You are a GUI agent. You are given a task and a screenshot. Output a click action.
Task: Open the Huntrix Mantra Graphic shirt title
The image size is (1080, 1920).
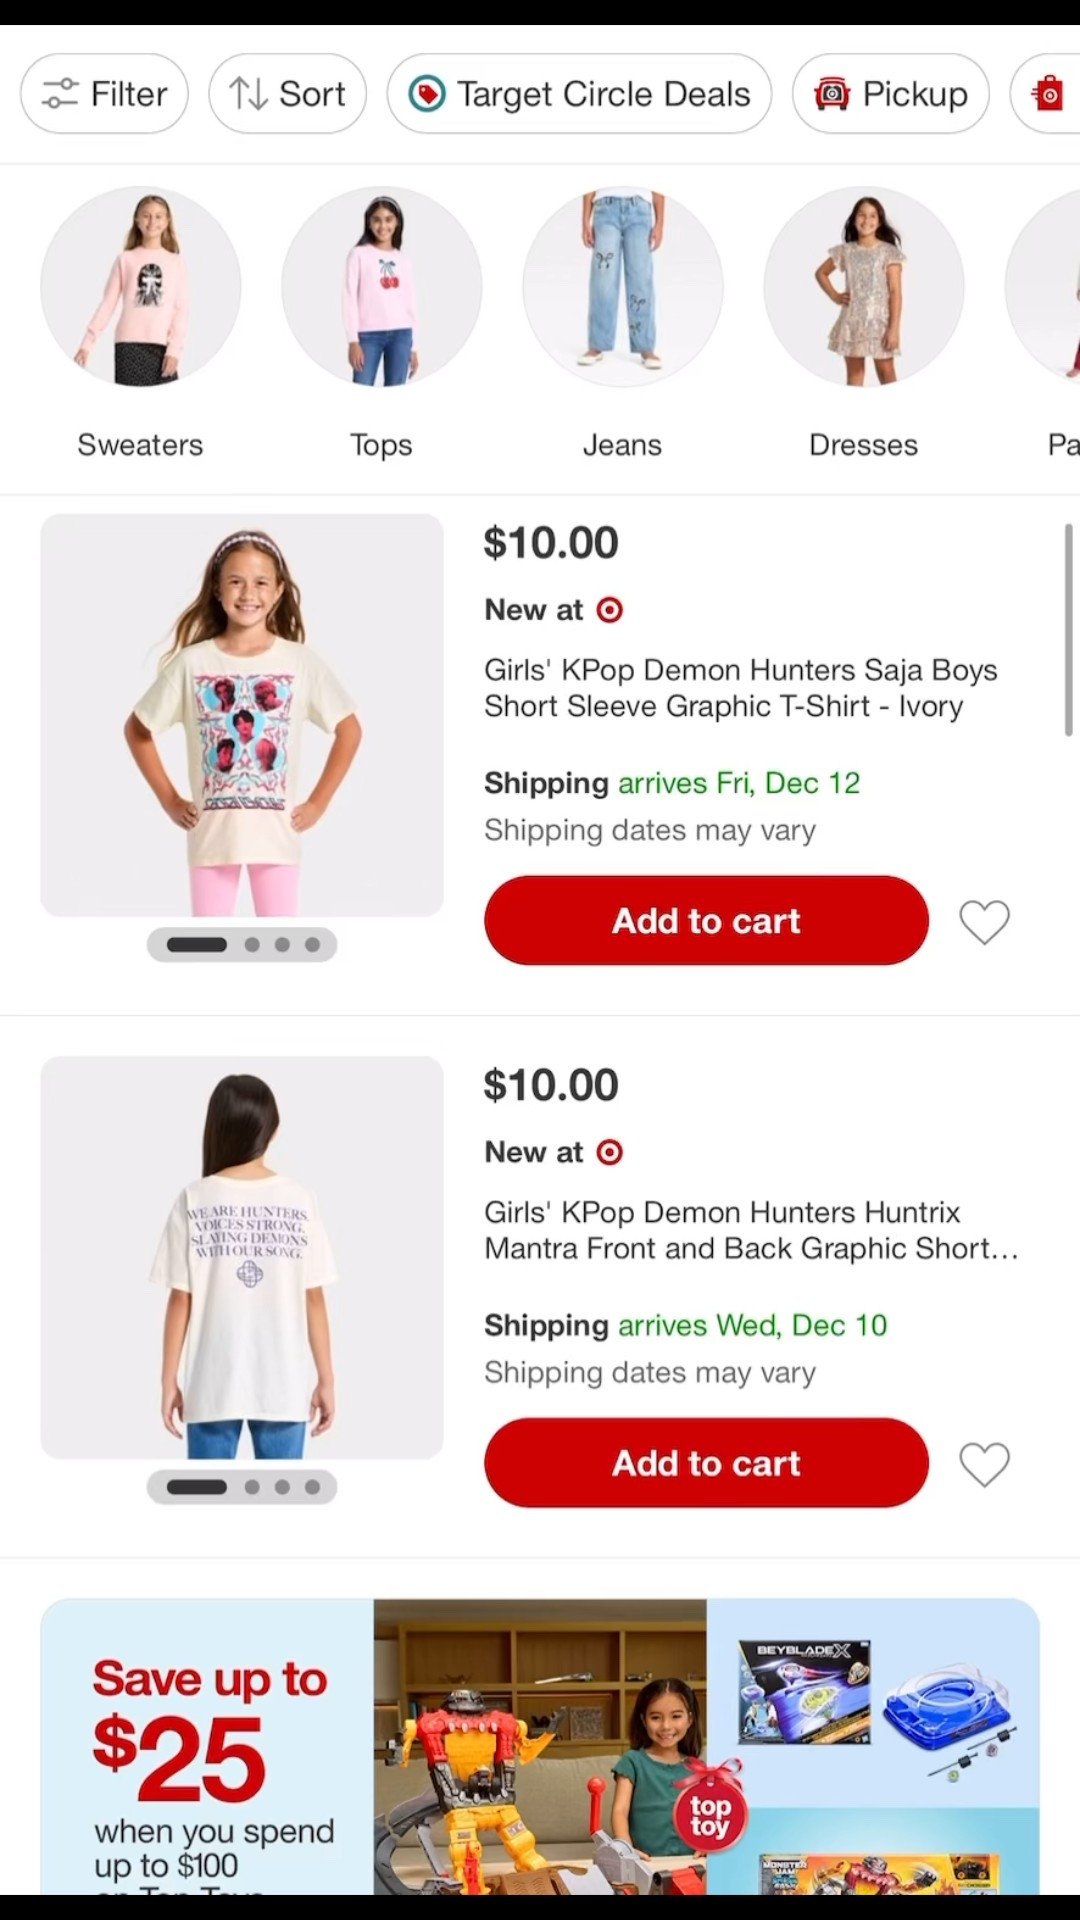tap(750, 1230)
